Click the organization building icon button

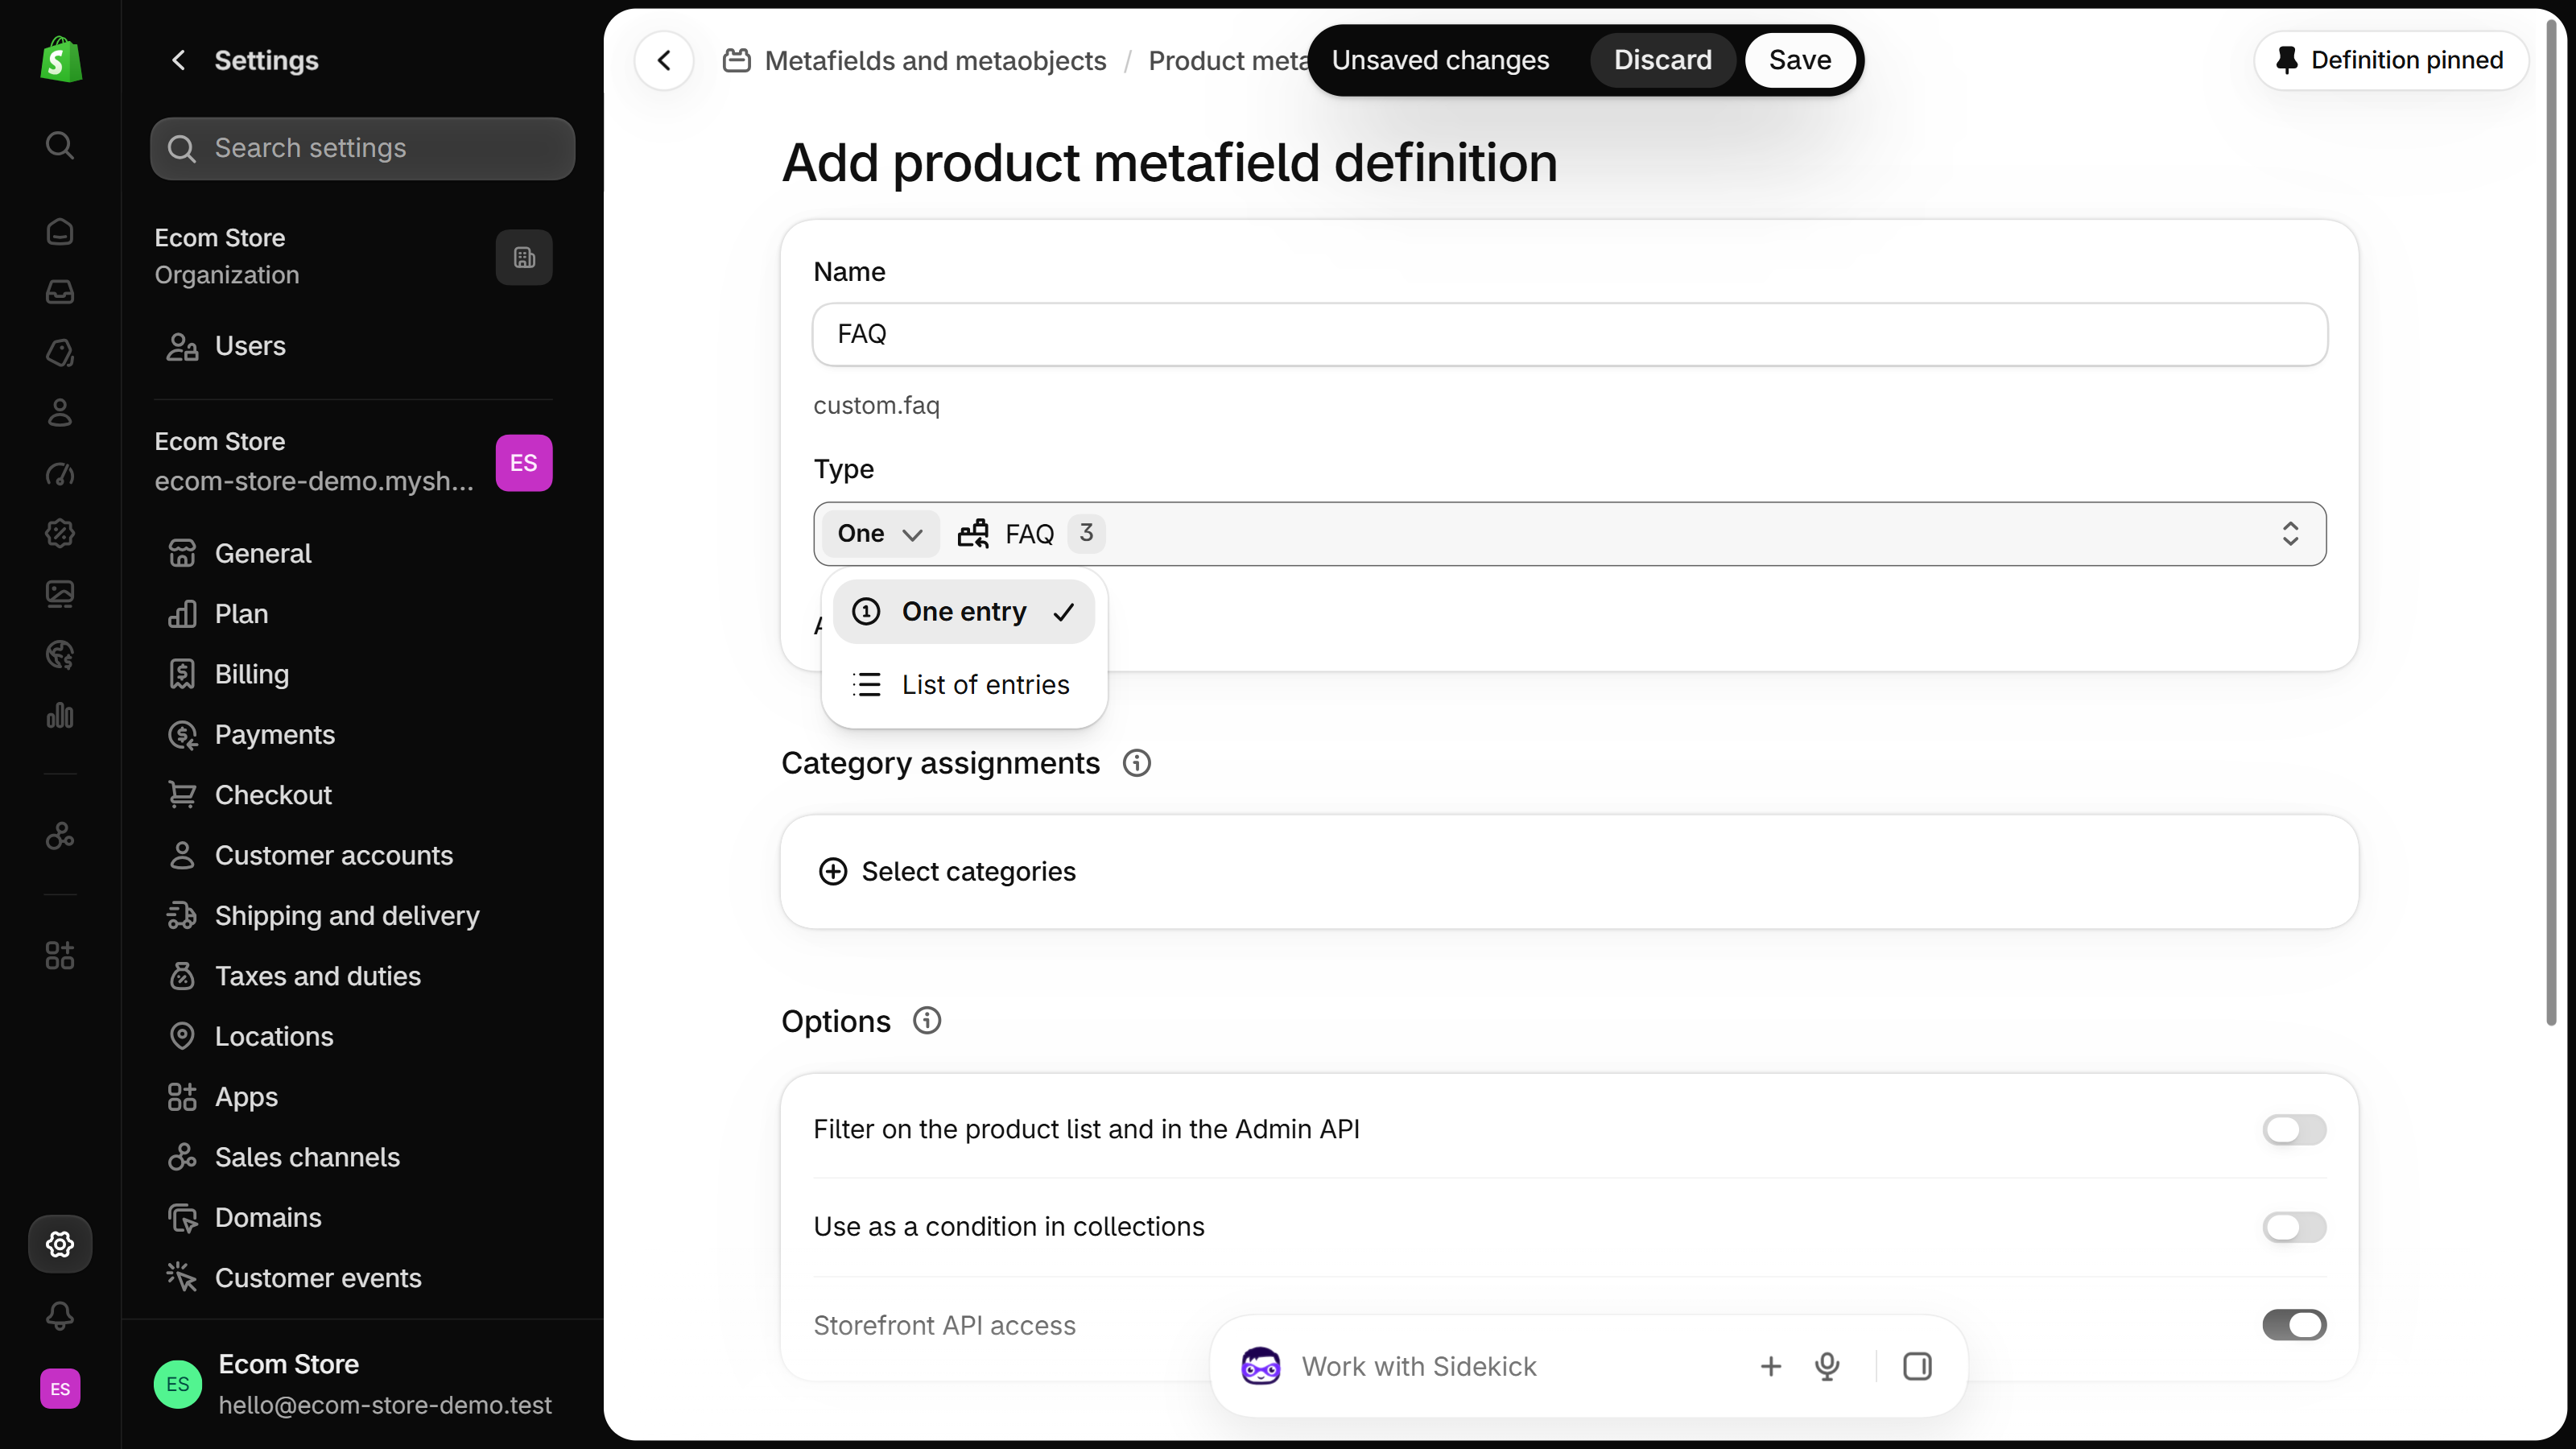[524, 258]
